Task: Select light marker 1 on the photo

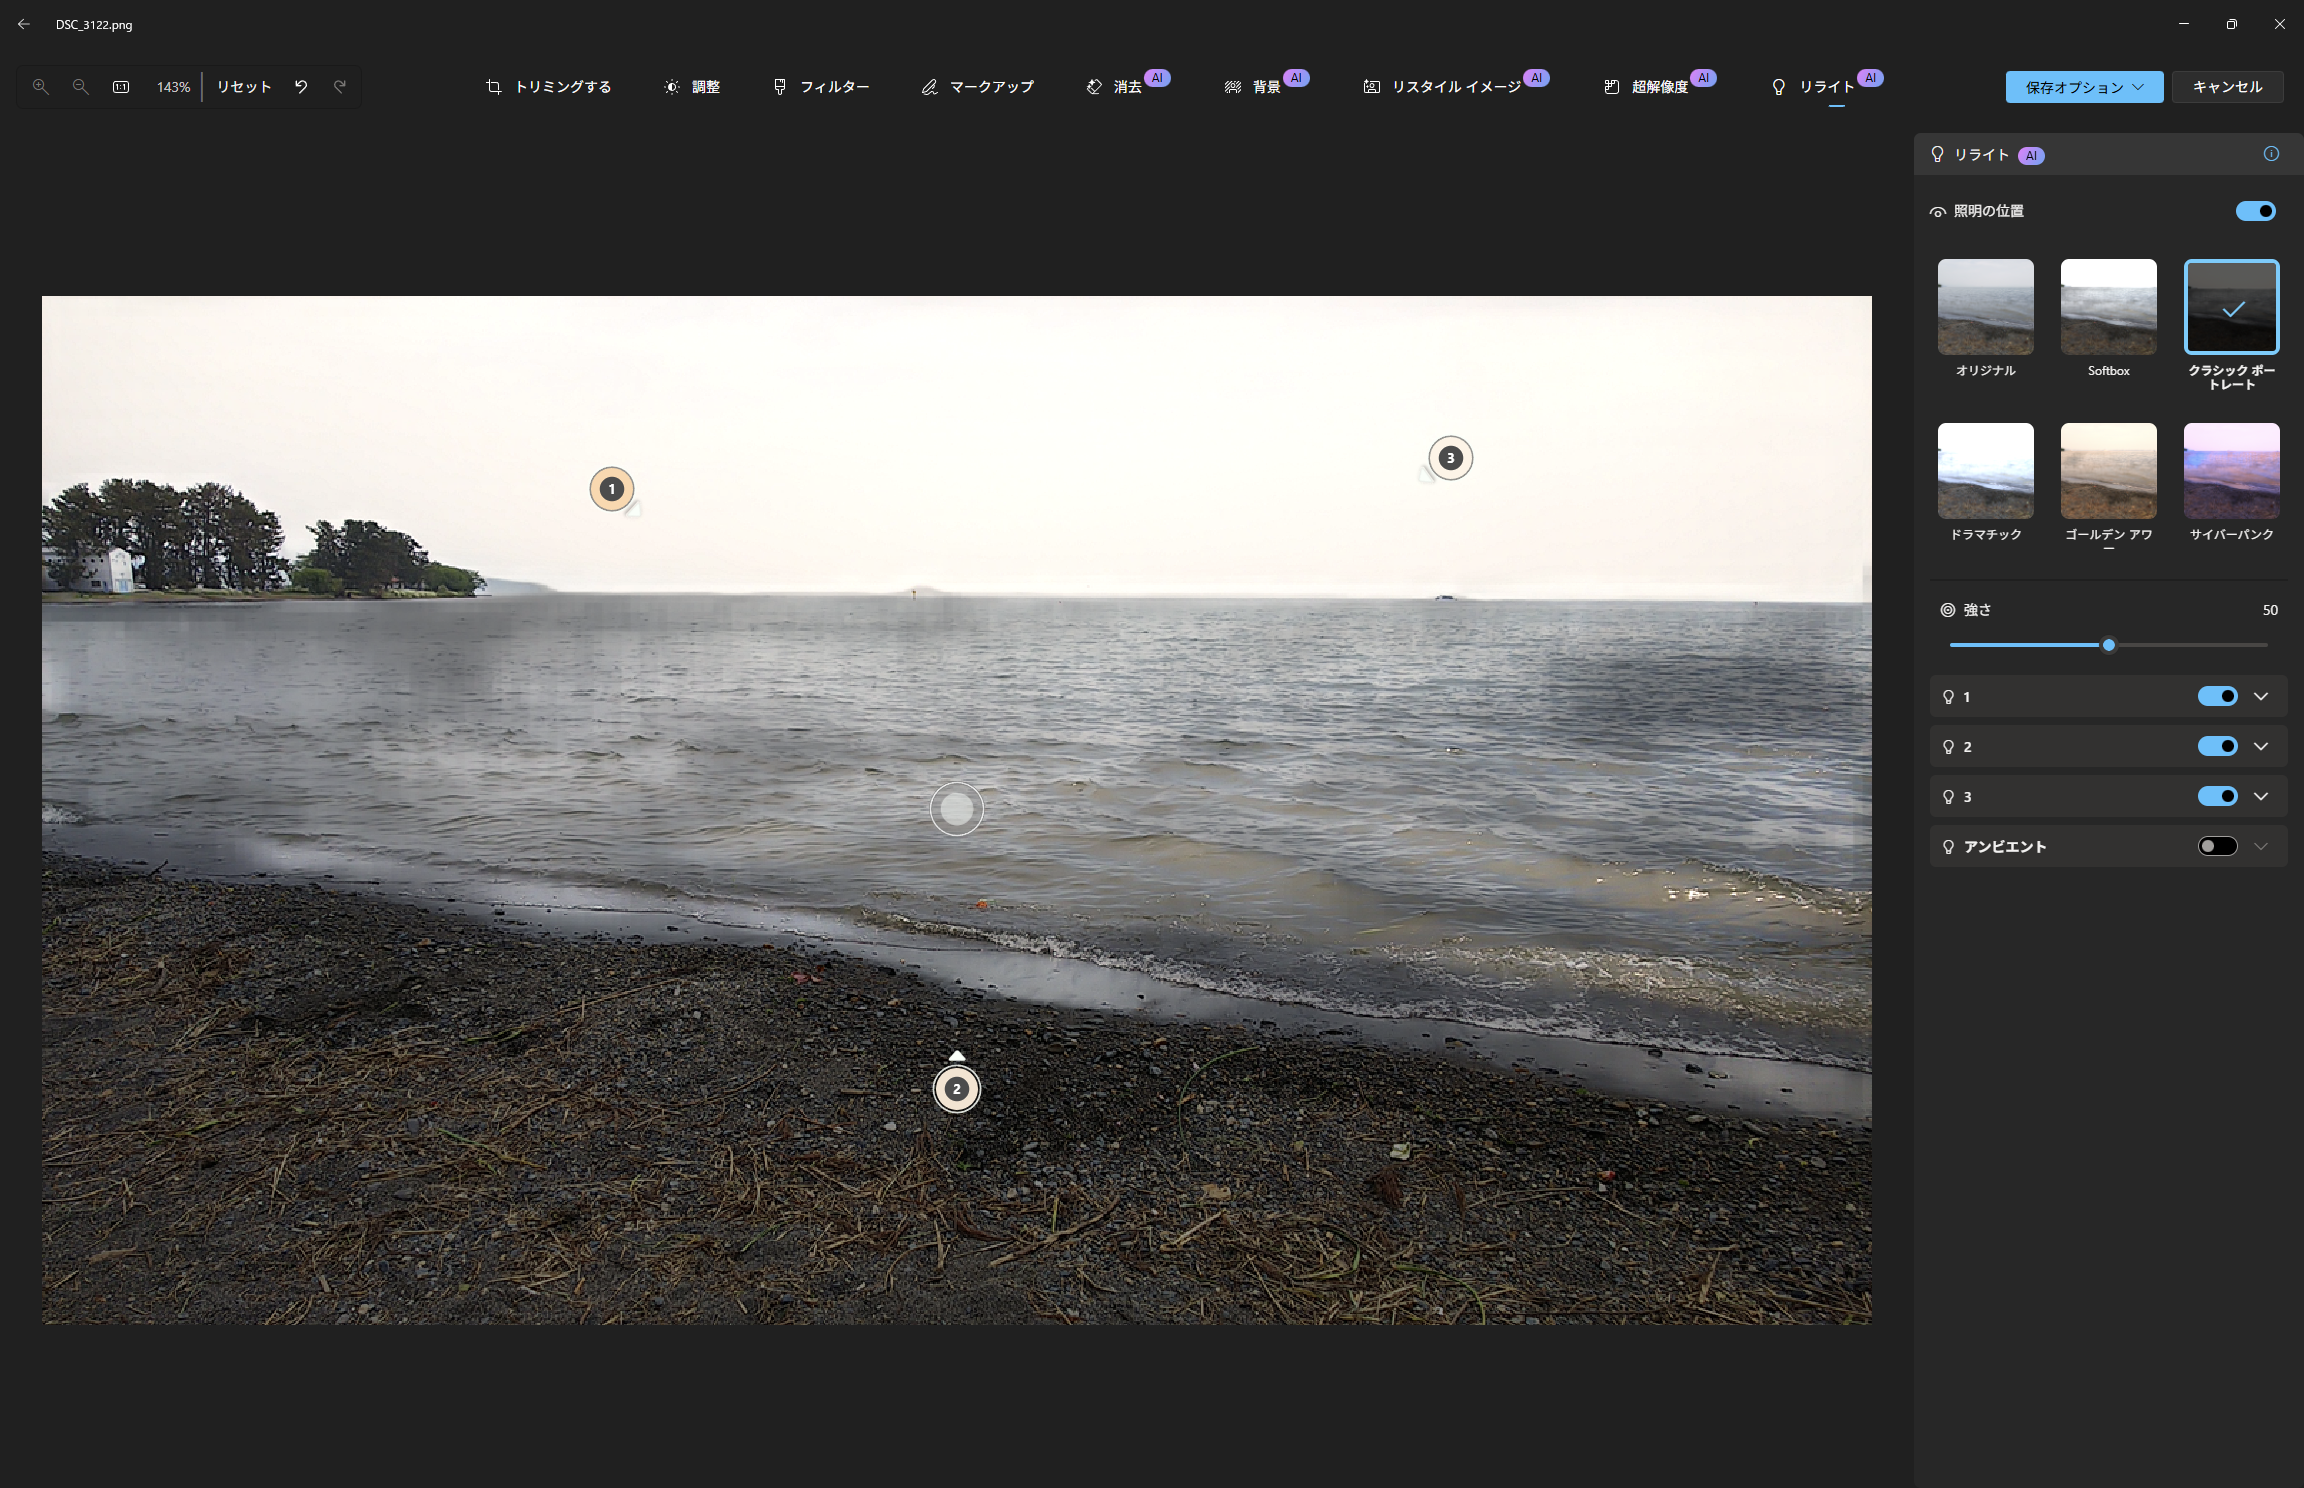Action: (612, 489)
